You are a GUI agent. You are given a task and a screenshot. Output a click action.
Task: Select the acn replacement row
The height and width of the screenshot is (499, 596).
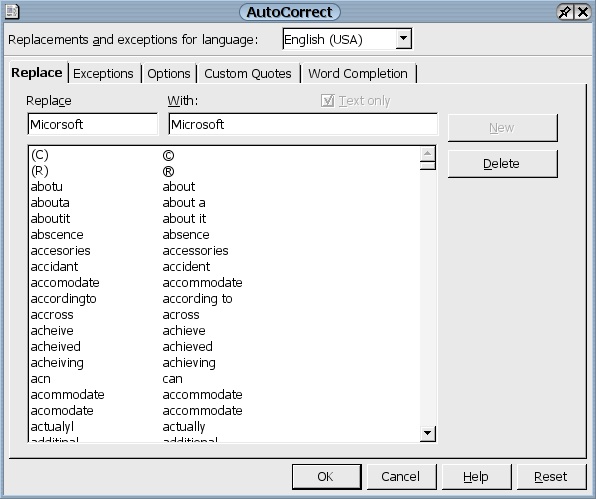pos(225,379)
